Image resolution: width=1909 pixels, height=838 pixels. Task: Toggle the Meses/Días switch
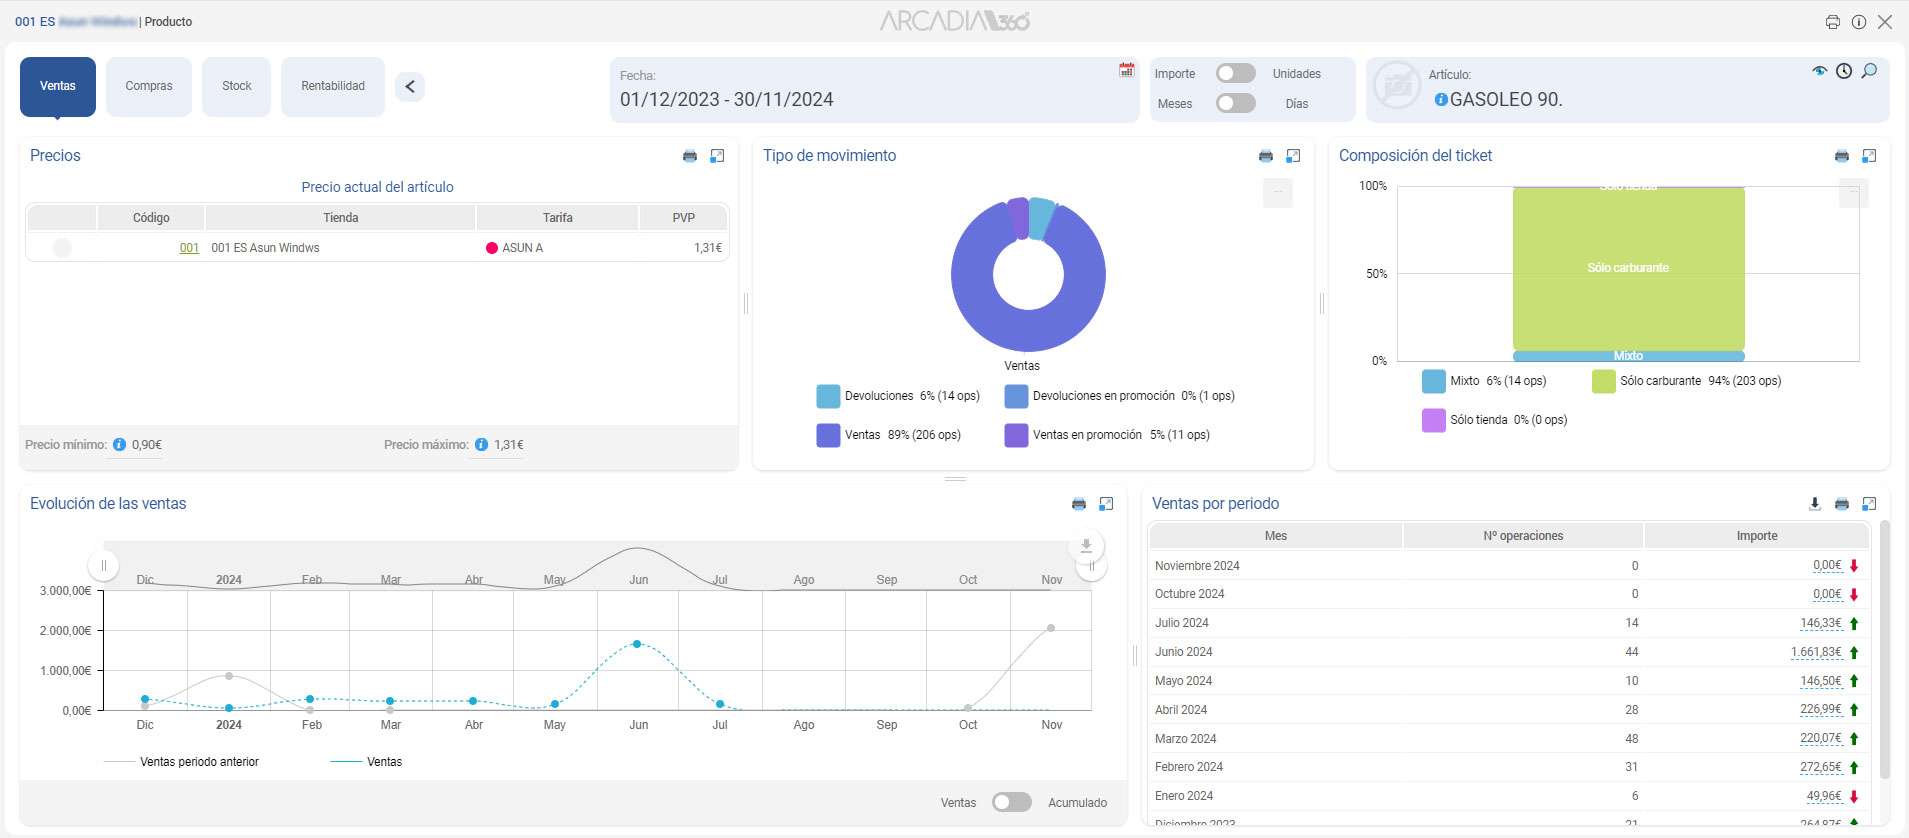[1235, 104]
